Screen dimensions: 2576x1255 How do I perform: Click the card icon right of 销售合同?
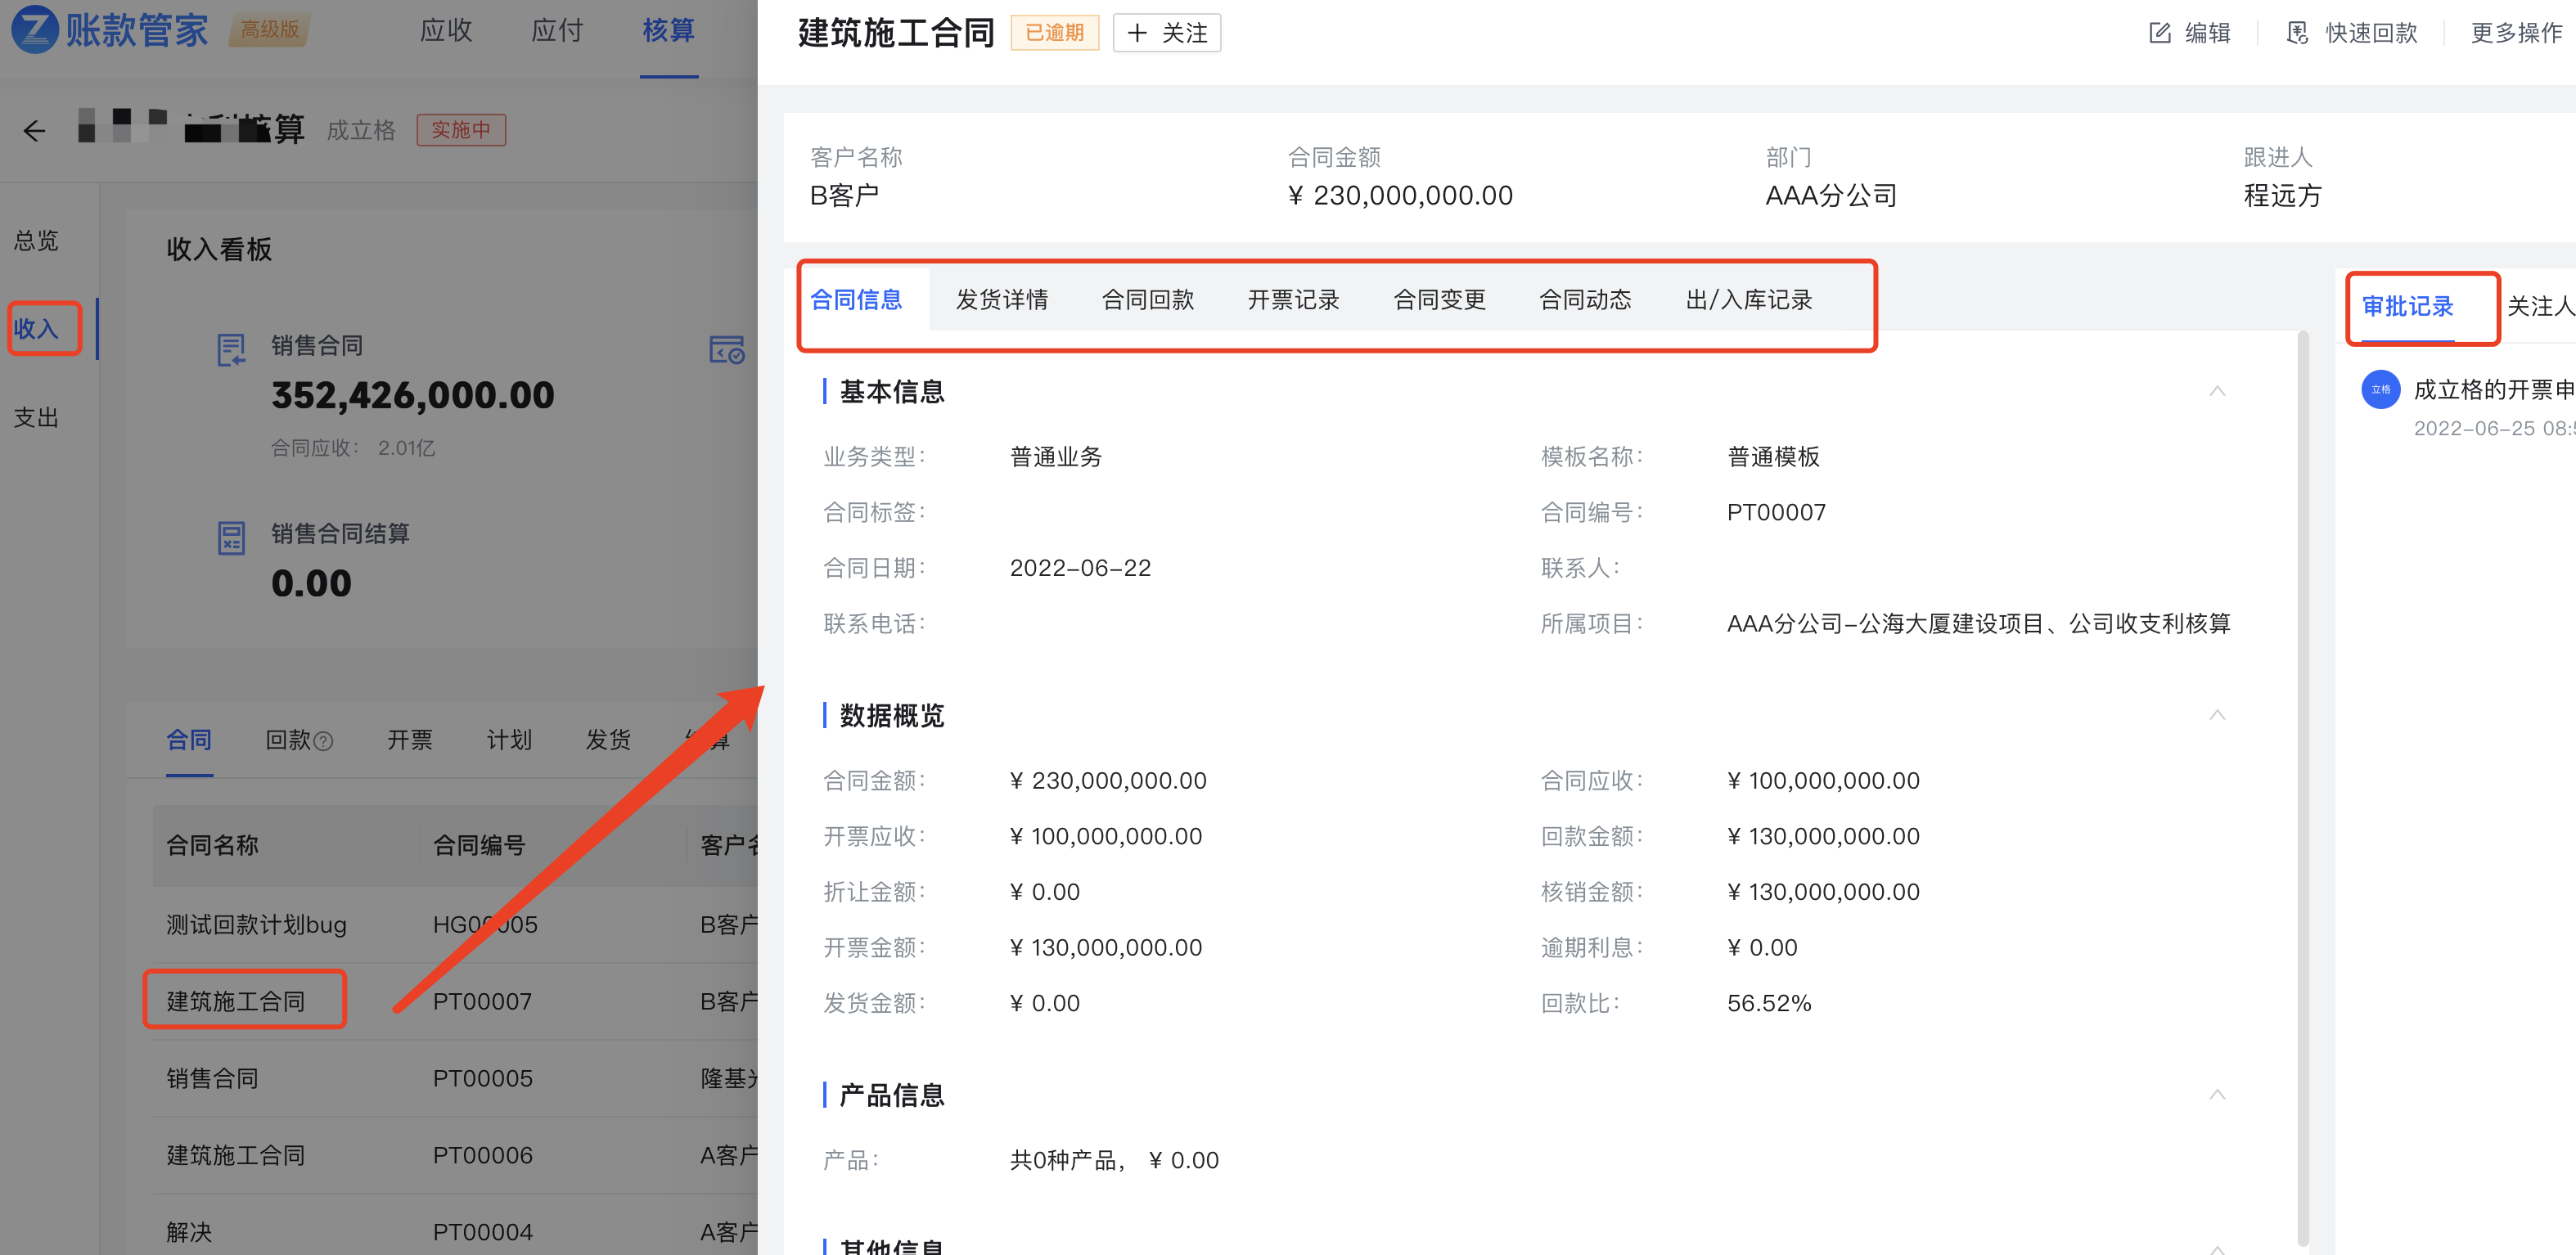(727, 350)
